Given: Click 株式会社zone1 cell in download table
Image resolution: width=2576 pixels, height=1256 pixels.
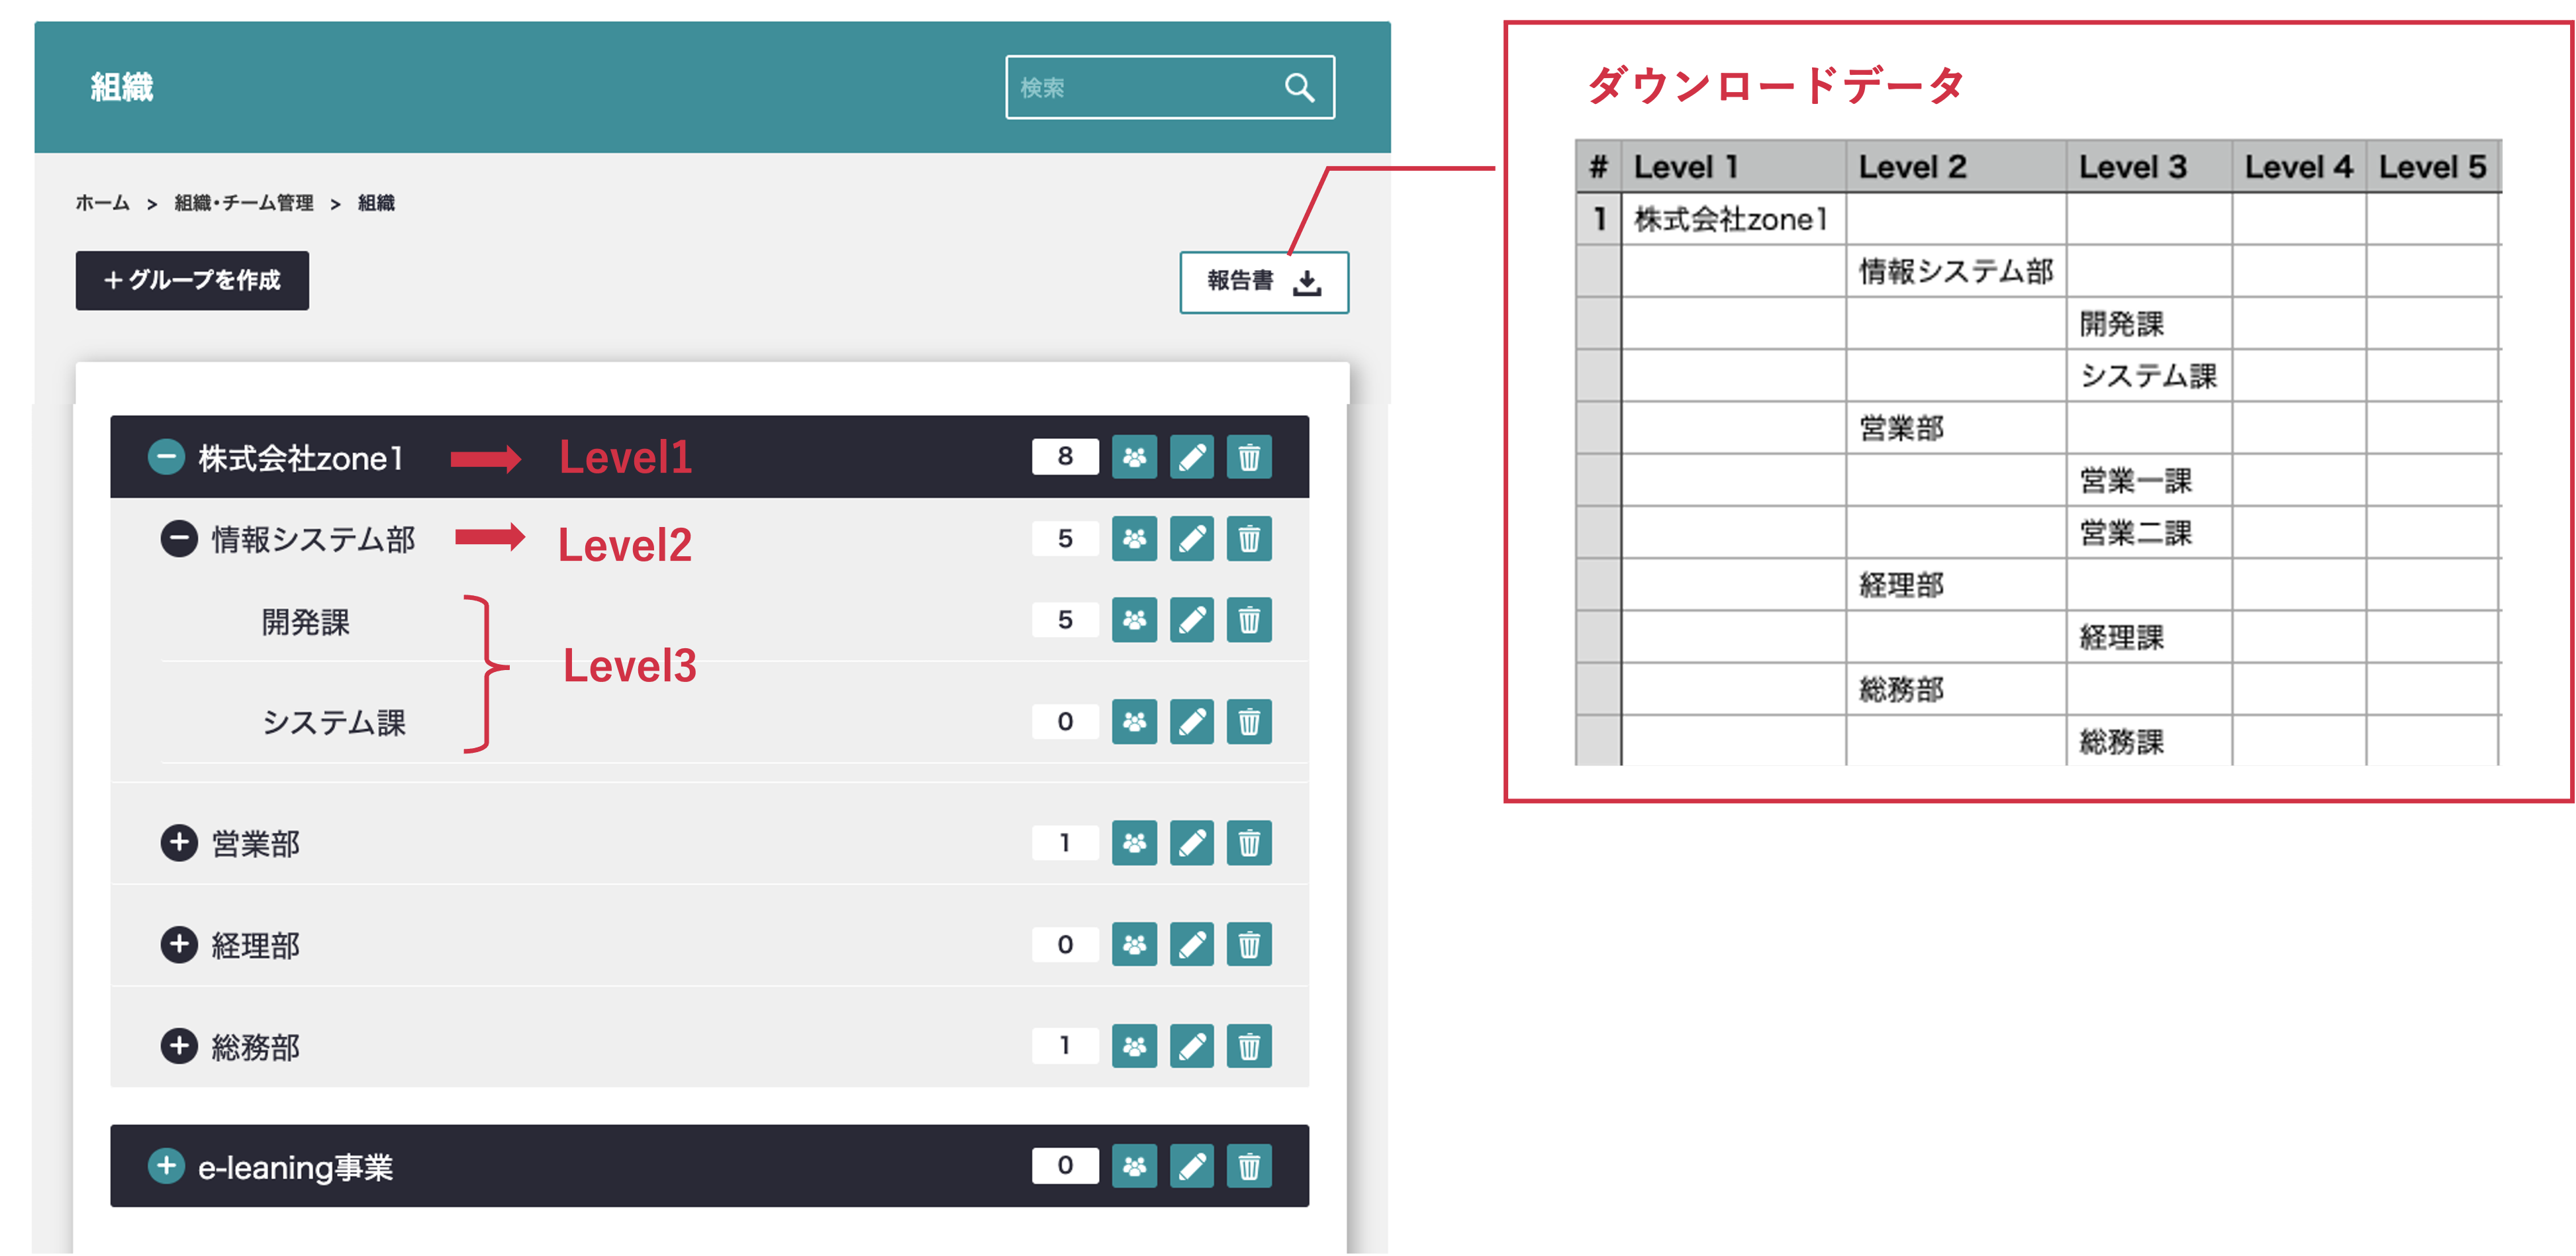Looking at the screenshot, I should [x=1733, y=219].
